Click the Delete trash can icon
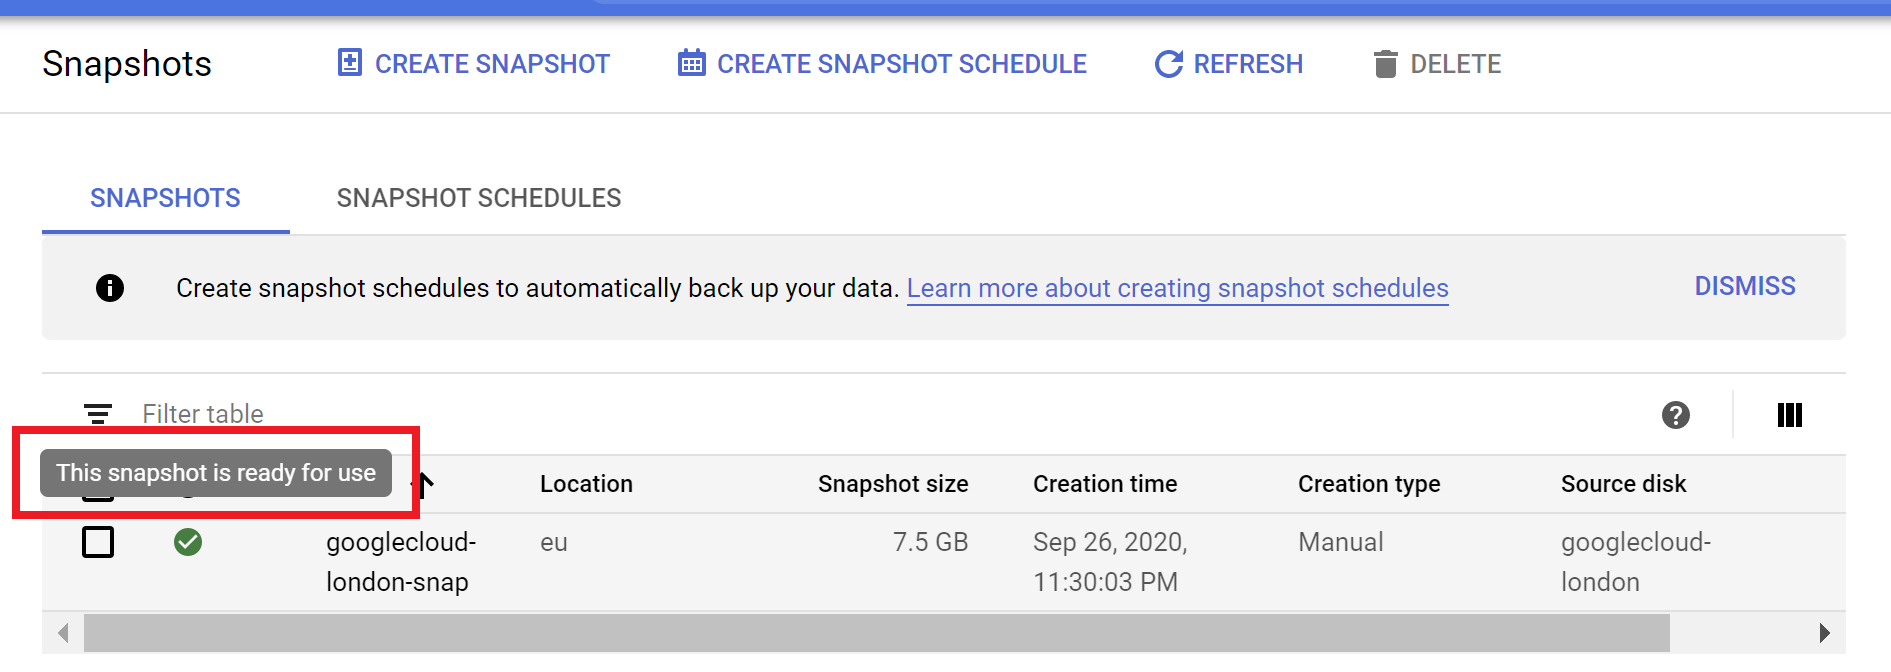 [x=1385, y=63]
